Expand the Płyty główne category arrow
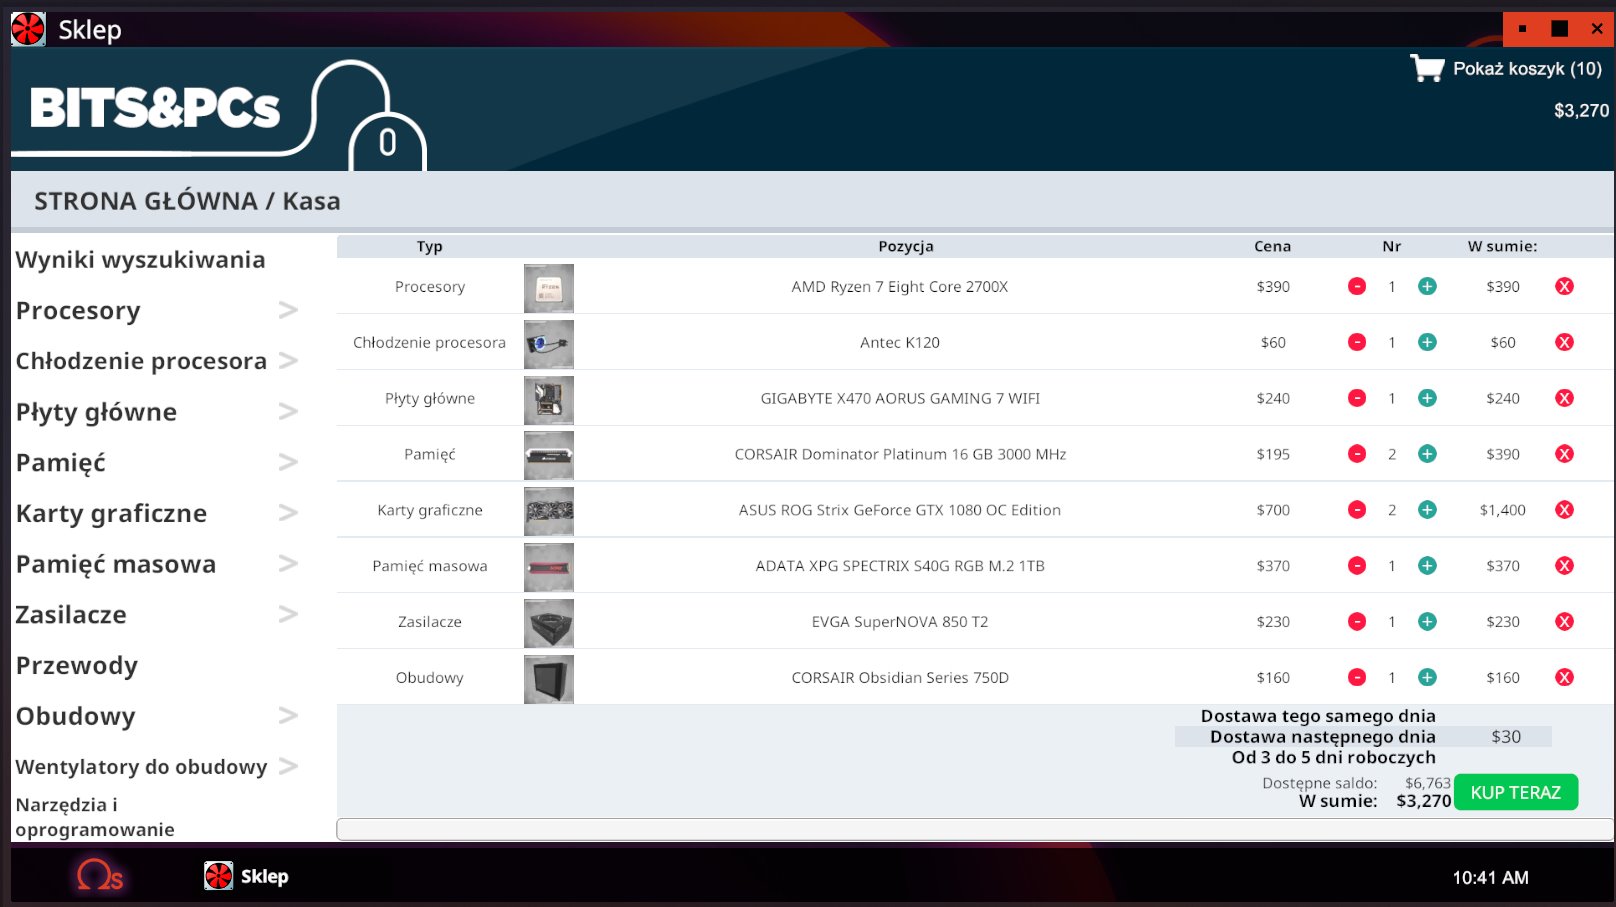The width and height of the screenshot is (1616, 907). tap(288, 412)
